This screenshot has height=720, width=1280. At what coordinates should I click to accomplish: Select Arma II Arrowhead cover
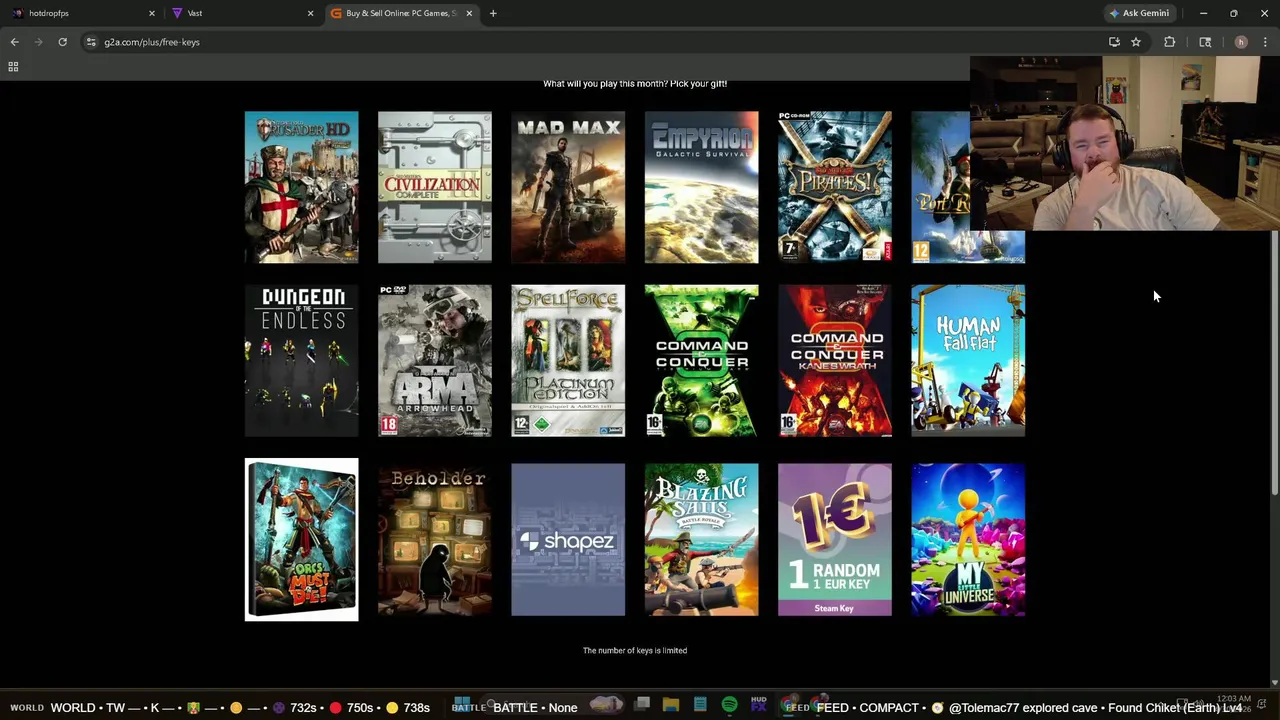tap(435, 361)
